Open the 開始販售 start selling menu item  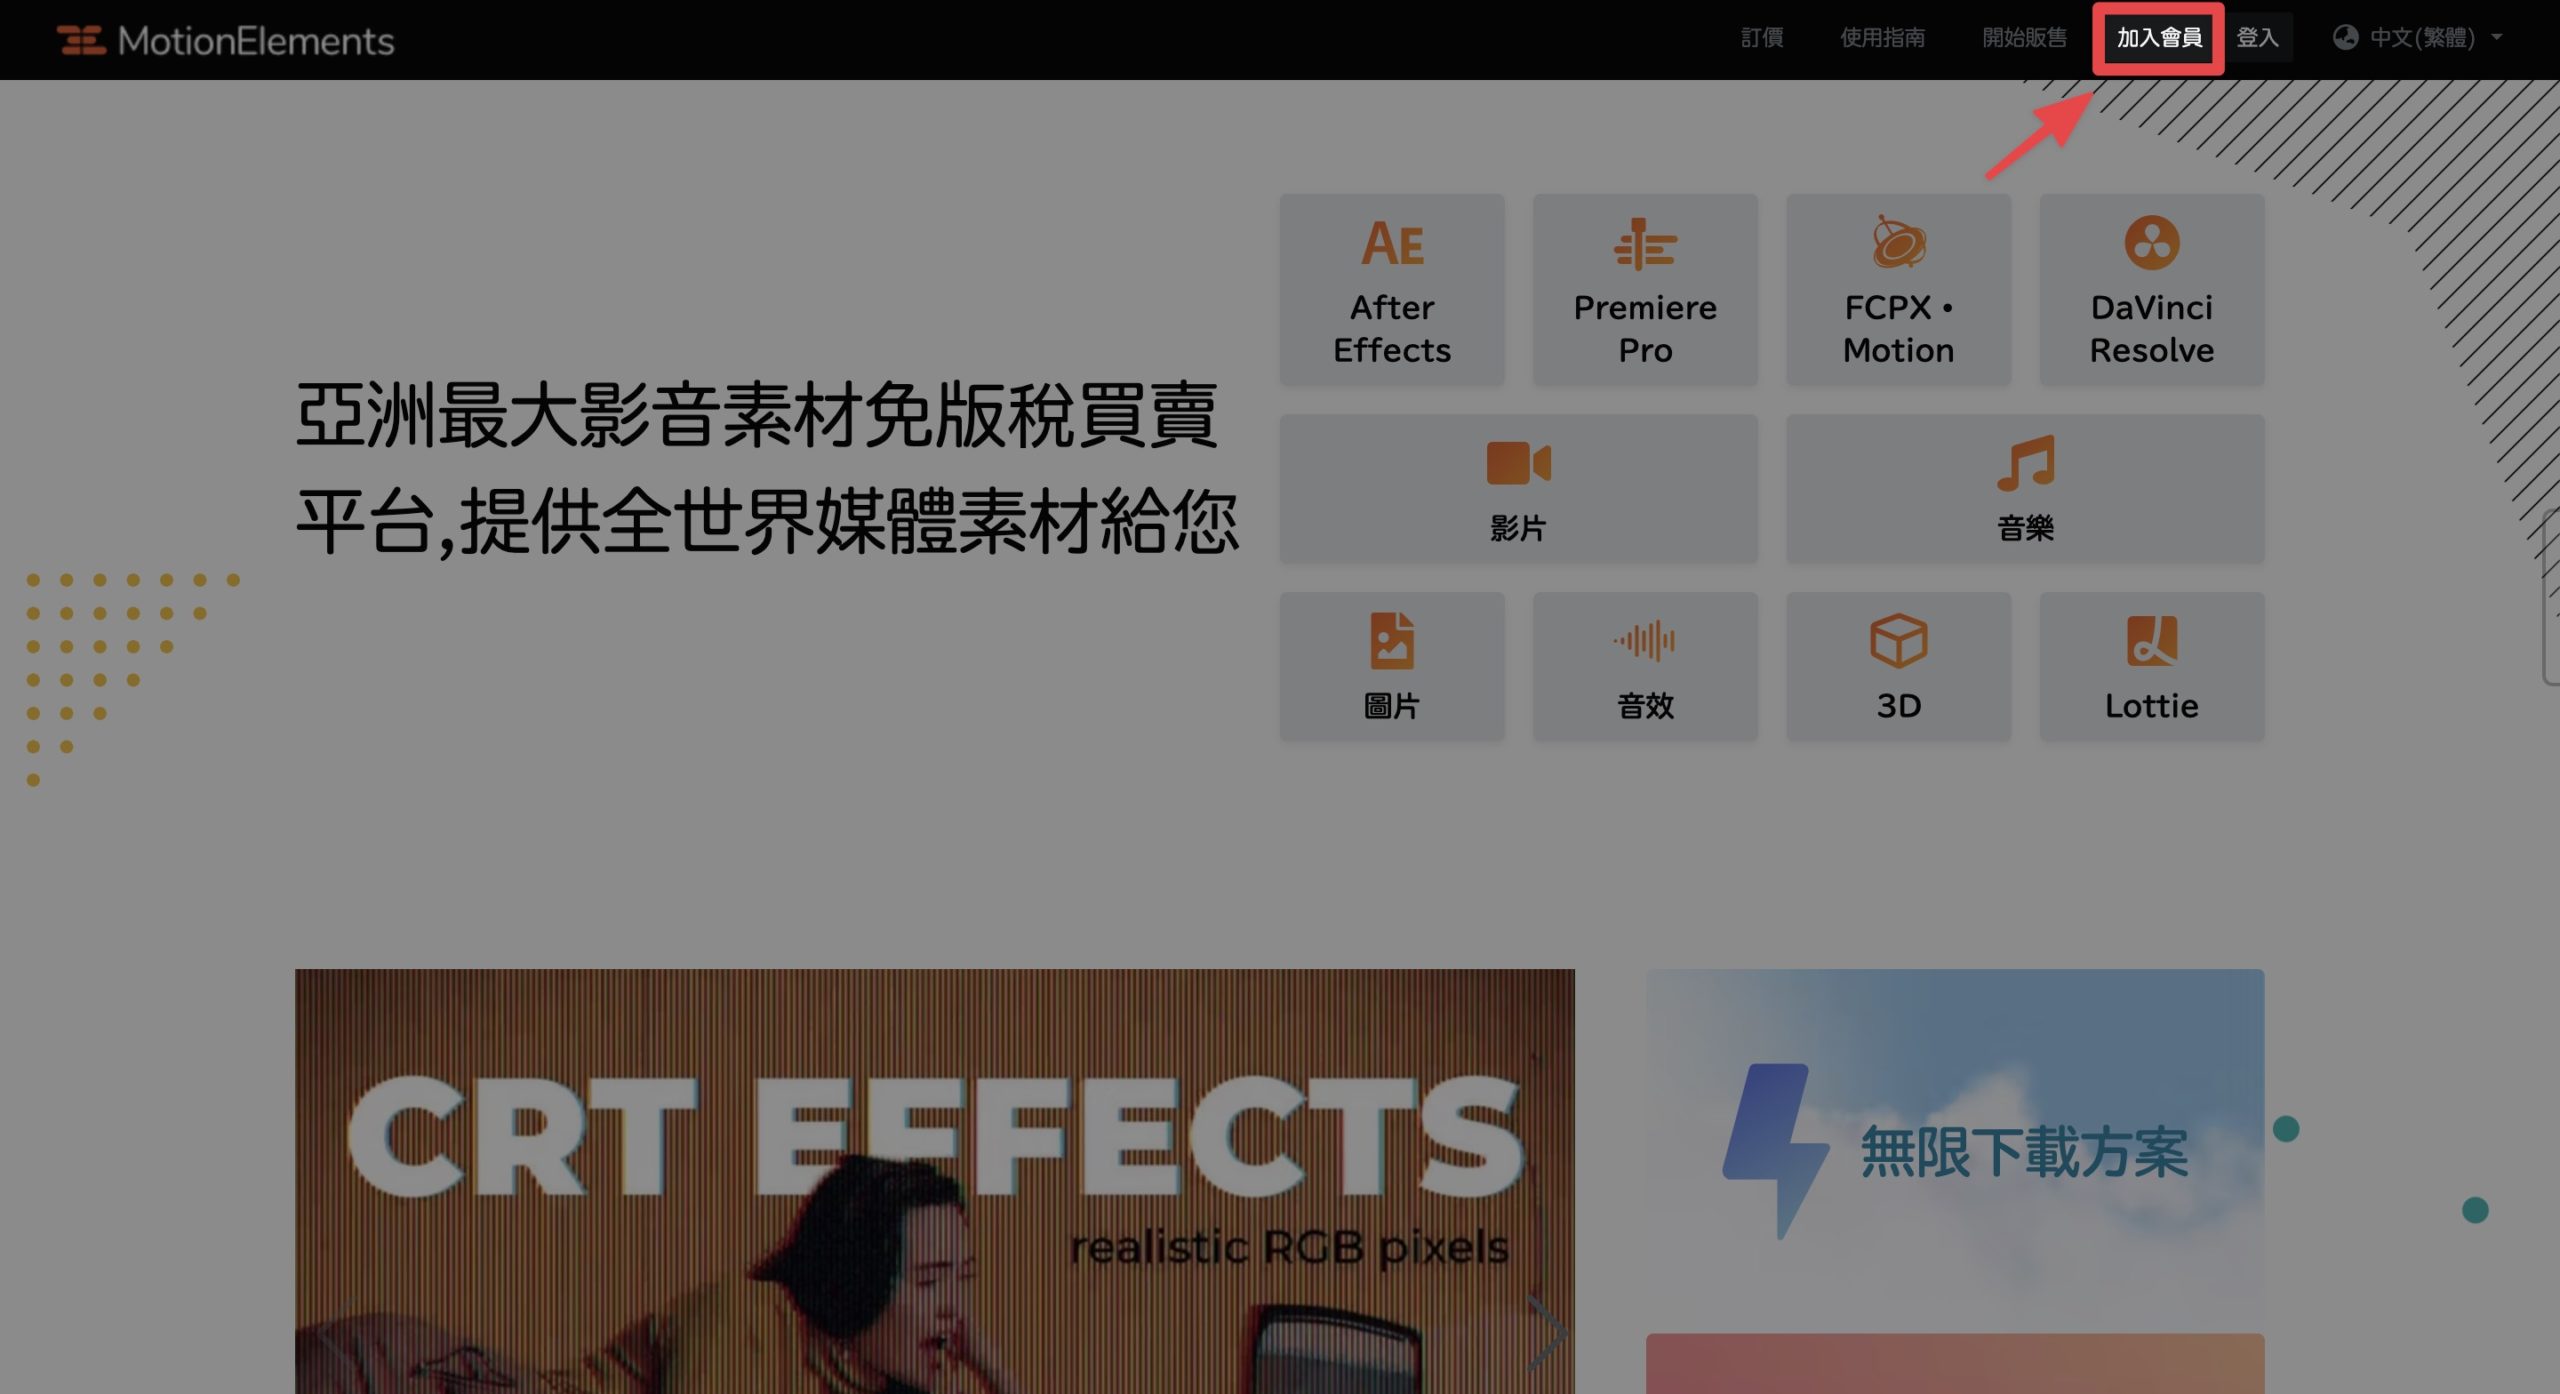tap(2025, 38)
